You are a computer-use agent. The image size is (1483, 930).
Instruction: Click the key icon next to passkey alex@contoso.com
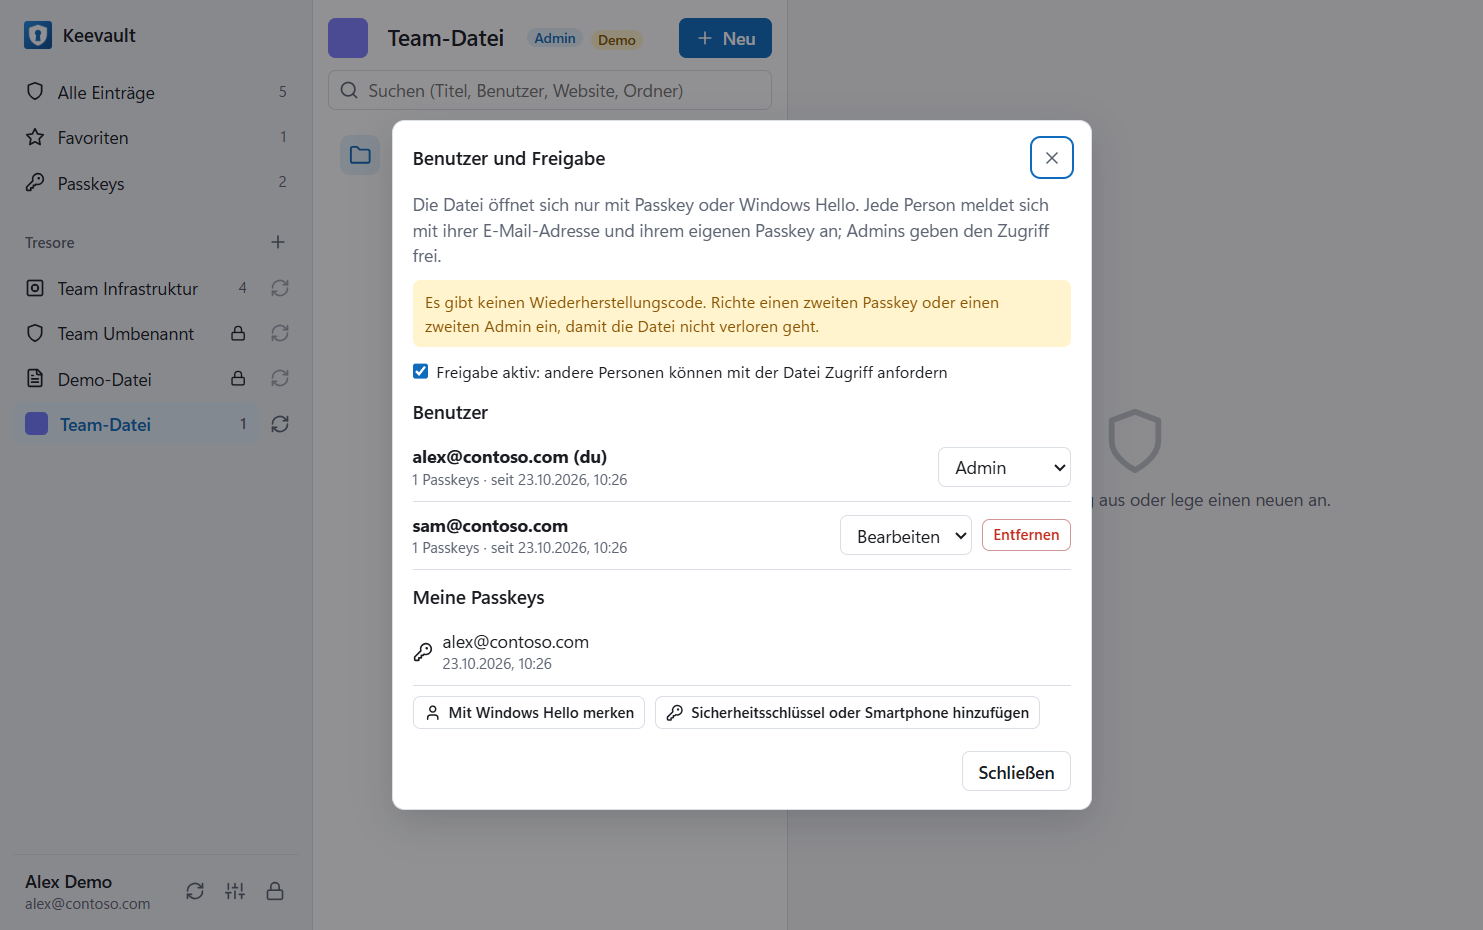click(423, 652)
